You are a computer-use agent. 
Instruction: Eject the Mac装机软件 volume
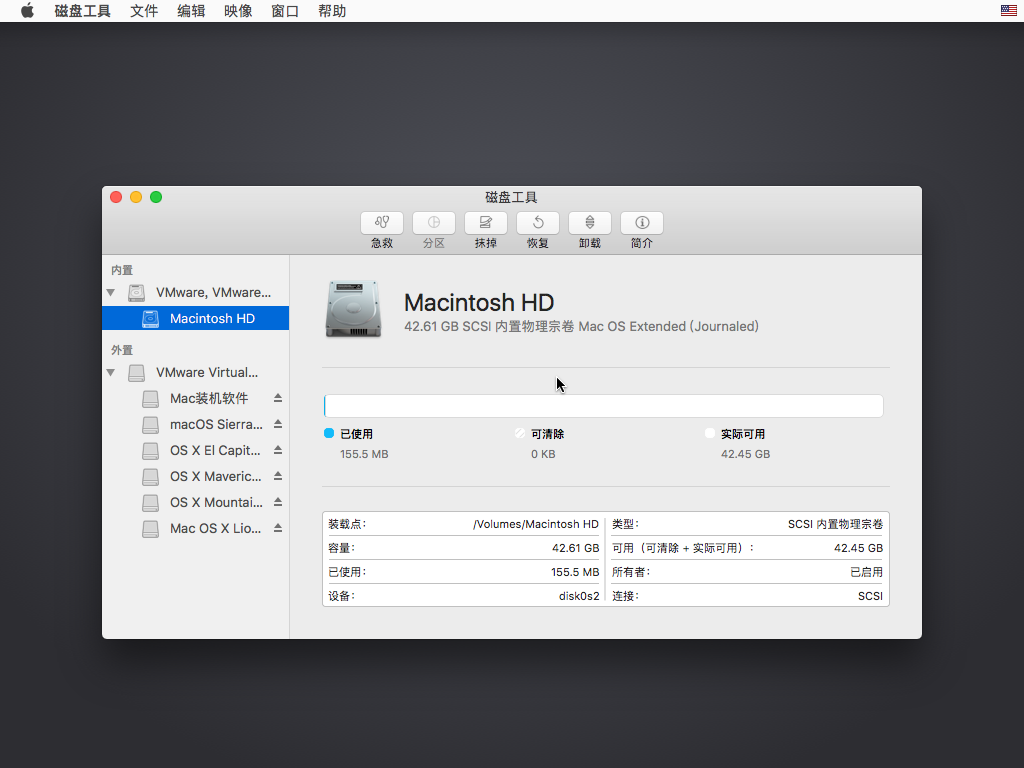[278, 398]
